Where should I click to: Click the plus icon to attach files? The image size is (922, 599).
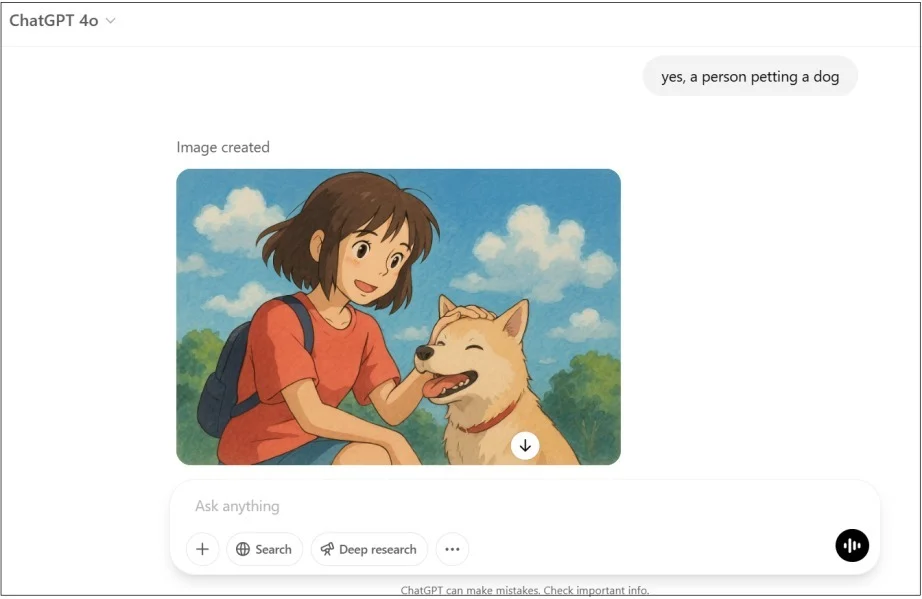coord(202,549)
